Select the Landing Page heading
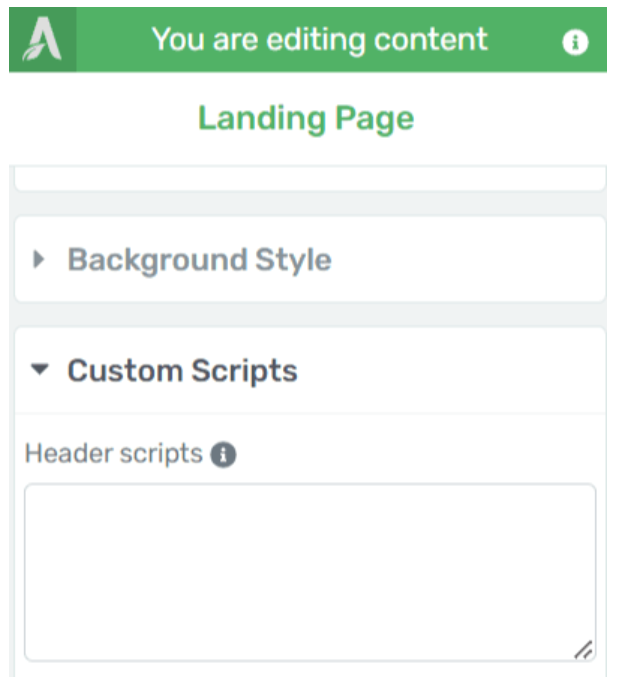The height and width of the screenshot is (677, 618). point(305,118)
